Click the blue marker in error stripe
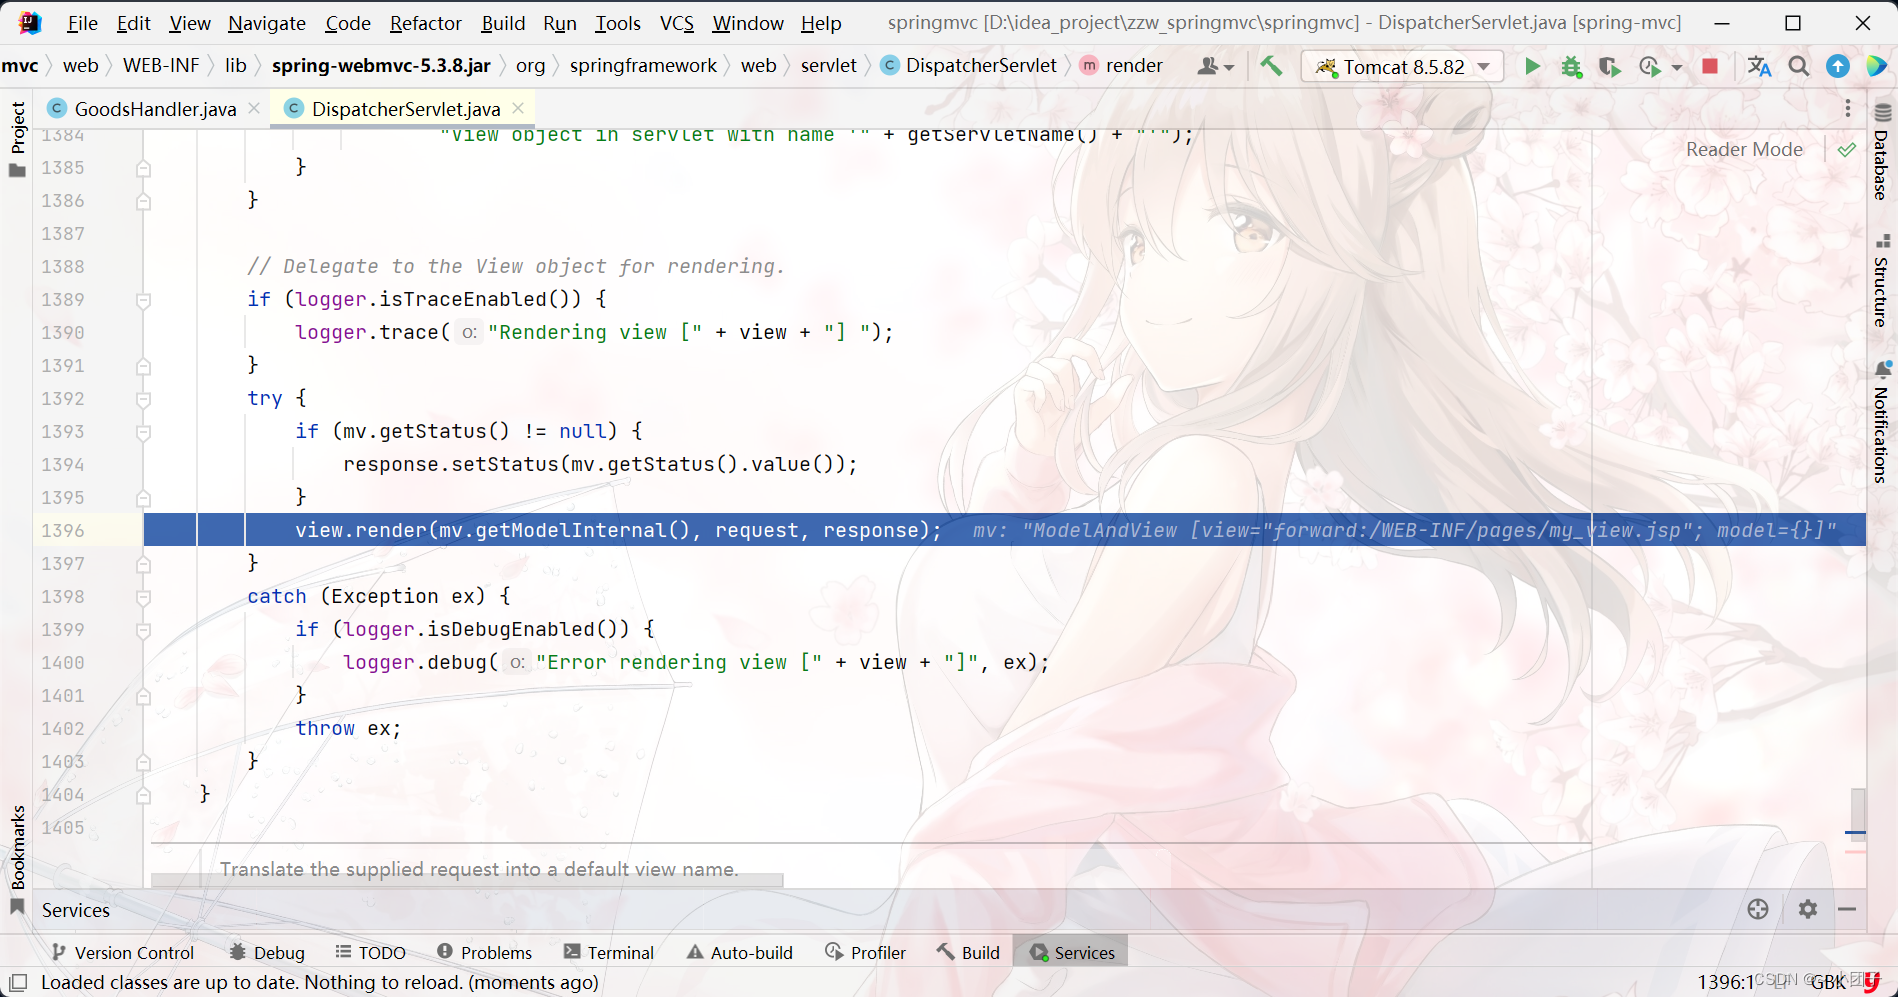 [x=1856, y=832]
